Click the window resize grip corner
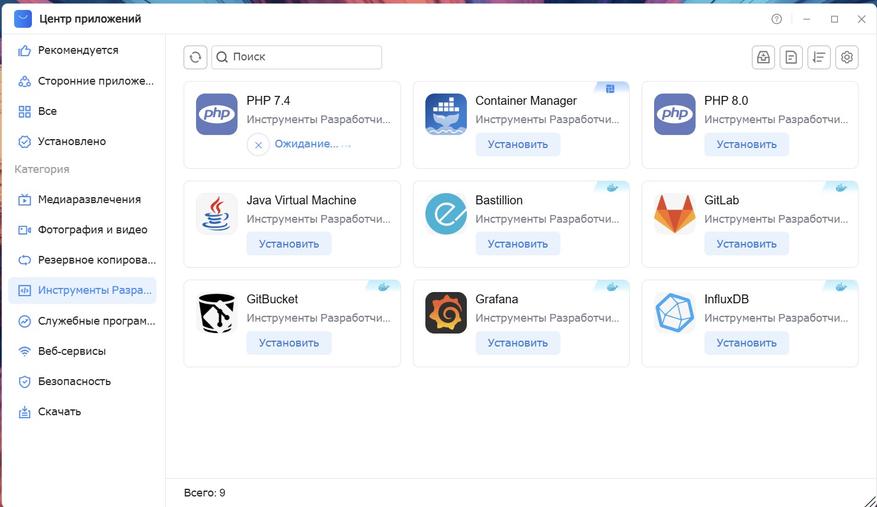The width and height of the screenshot is (877, 507). 870,500
